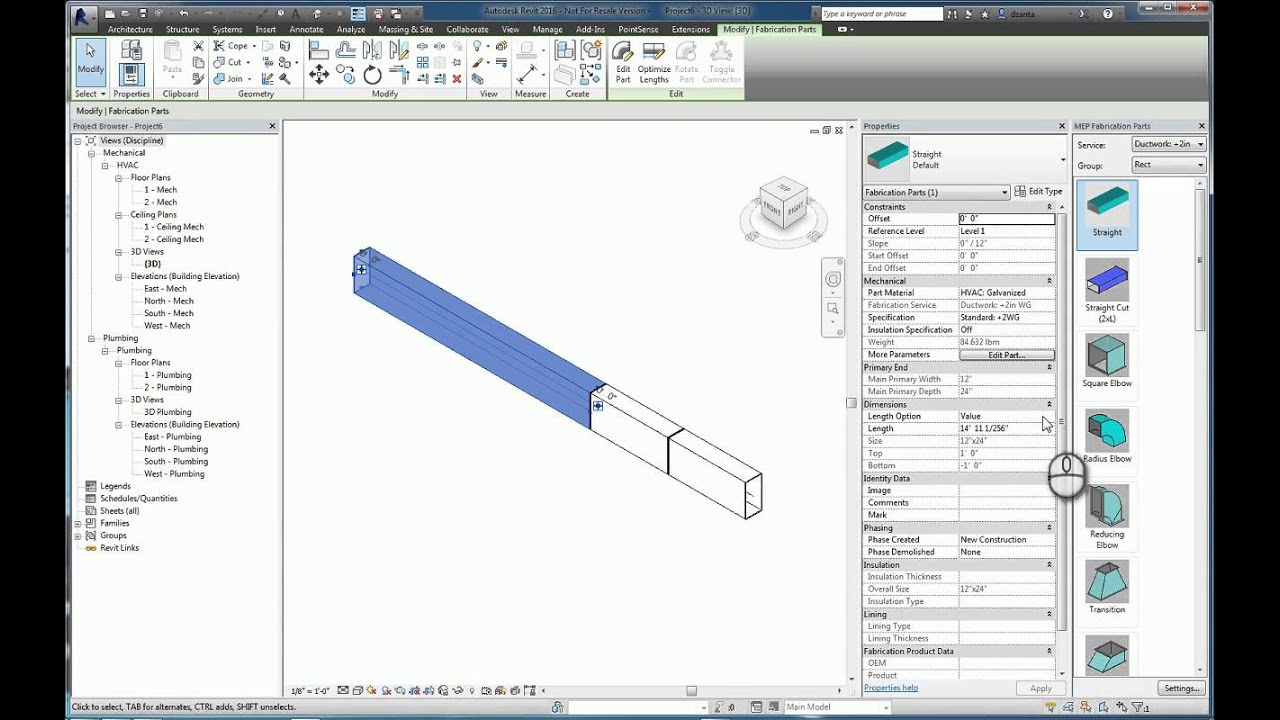This screenshot has height=720, width=1280.
Task: Open the Group dropdown showing Rect
Action: coord(1168,165)
